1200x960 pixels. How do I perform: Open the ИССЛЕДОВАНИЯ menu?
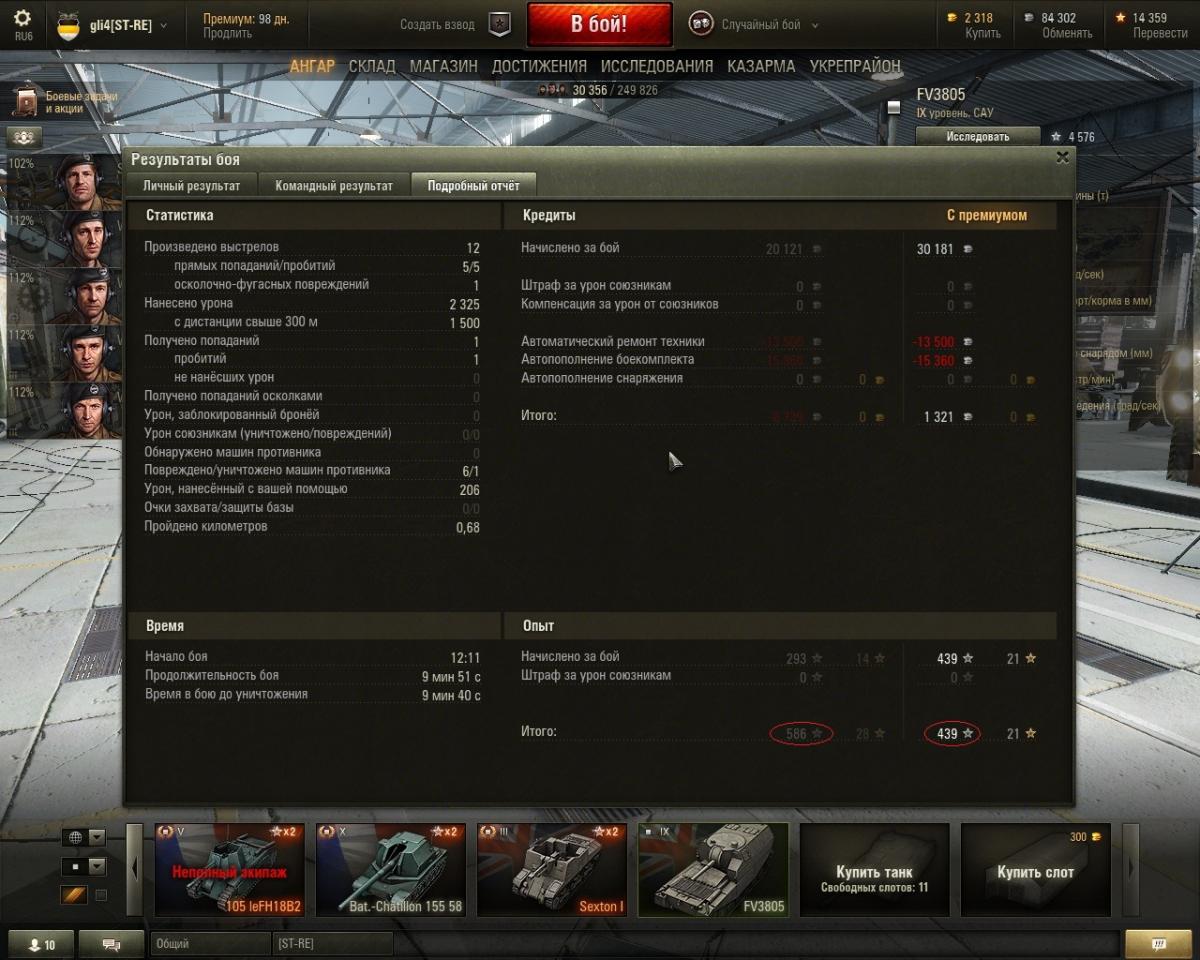click(657, 66)
